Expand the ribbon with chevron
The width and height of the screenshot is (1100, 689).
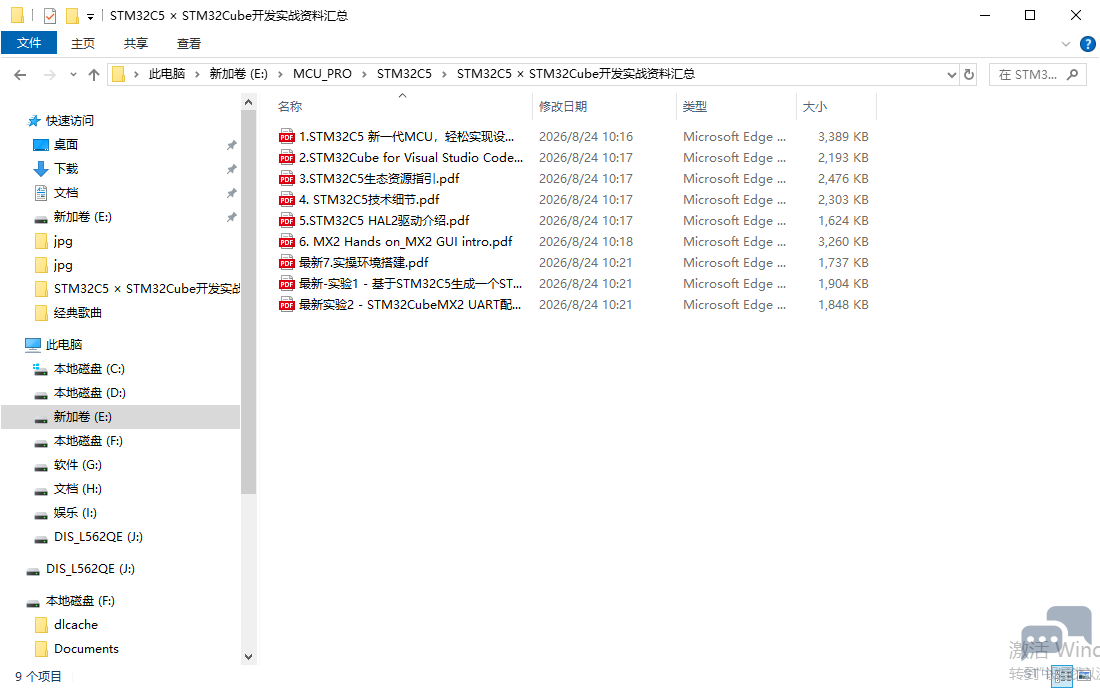coord(1066,44)
